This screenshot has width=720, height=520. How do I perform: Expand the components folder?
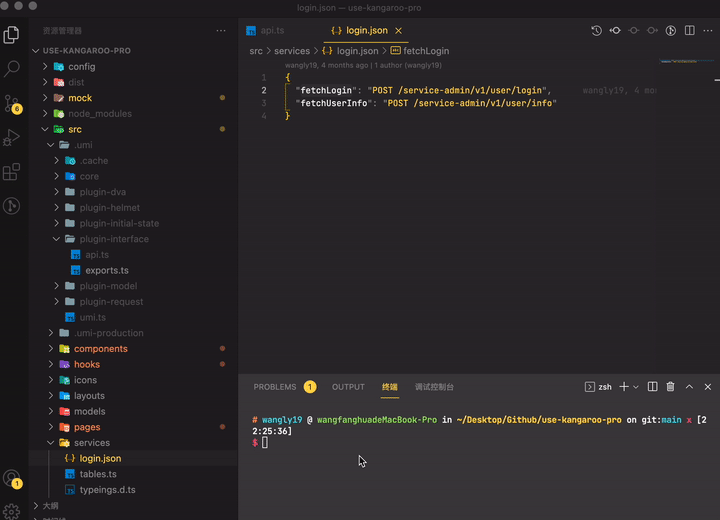coord(51,349)
